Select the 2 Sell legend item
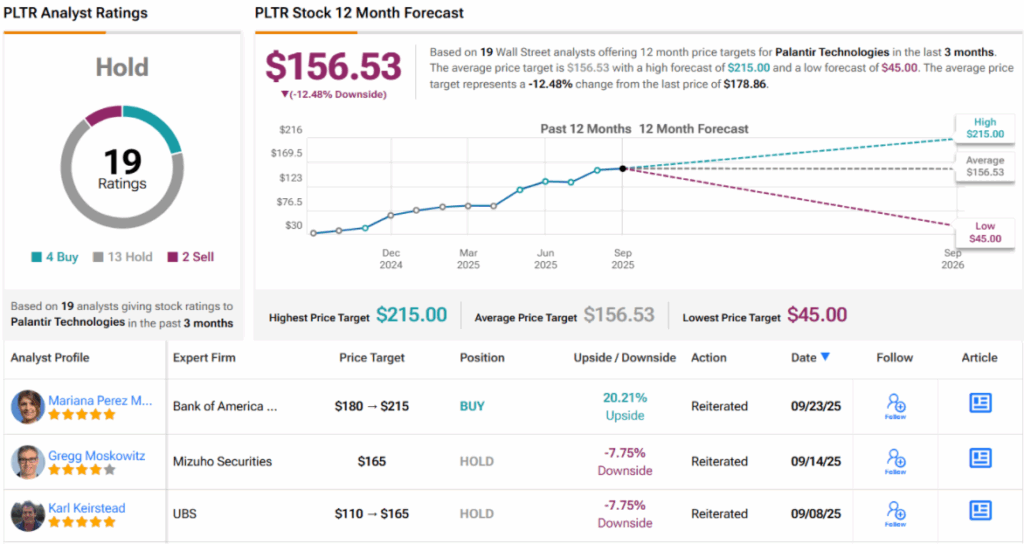 point(191,257)
